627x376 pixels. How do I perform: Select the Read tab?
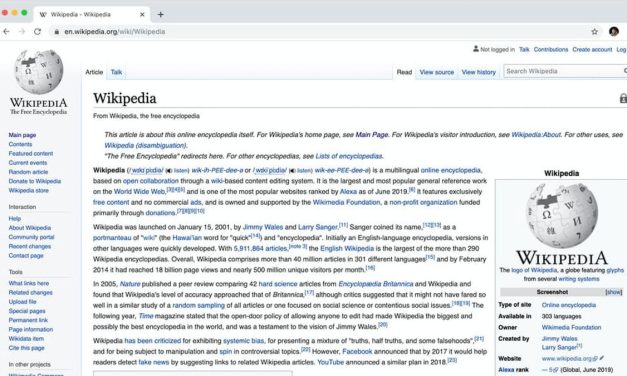click(404, 72)
